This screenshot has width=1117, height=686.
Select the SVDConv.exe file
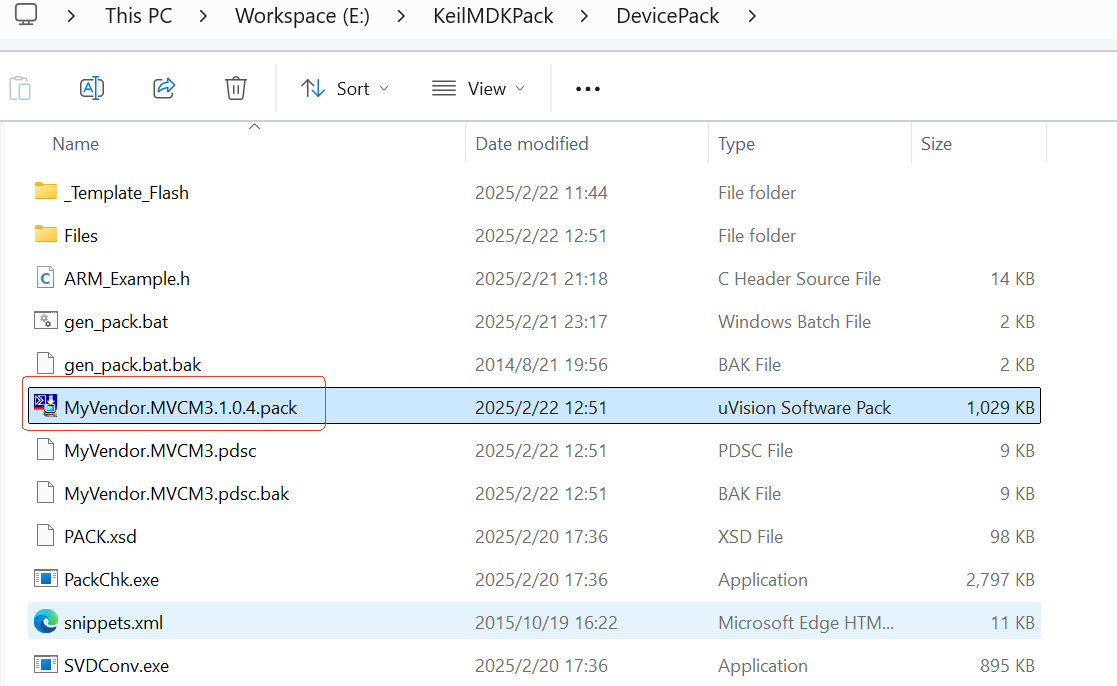coord(116,665)
